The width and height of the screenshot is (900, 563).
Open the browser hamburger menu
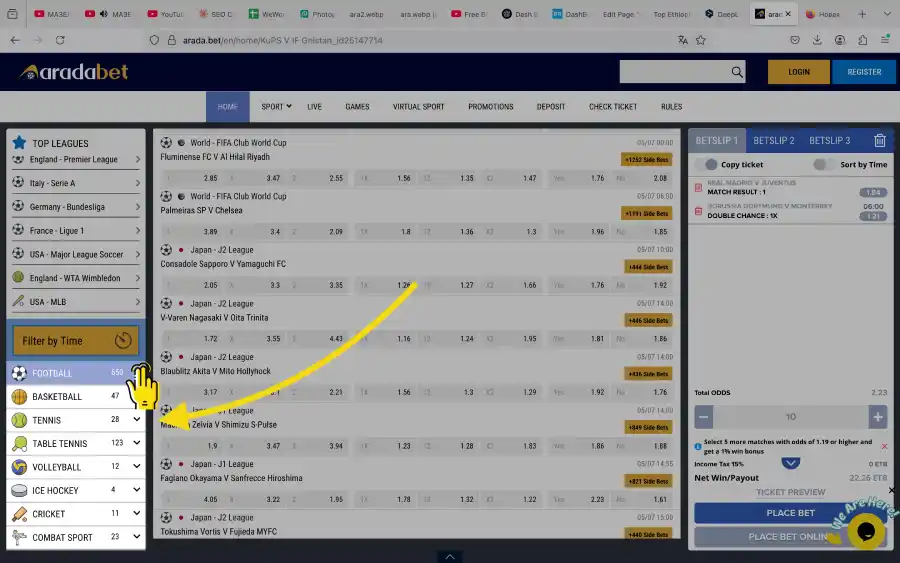pos(885,40)
